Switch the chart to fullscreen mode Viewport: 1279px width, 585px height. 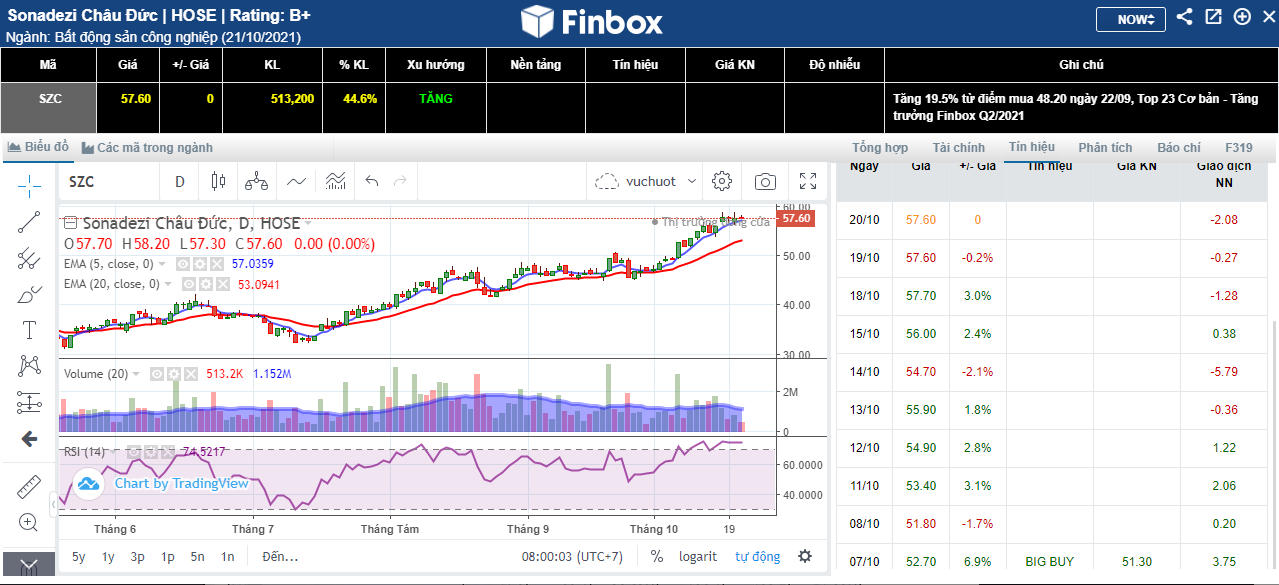808,181
